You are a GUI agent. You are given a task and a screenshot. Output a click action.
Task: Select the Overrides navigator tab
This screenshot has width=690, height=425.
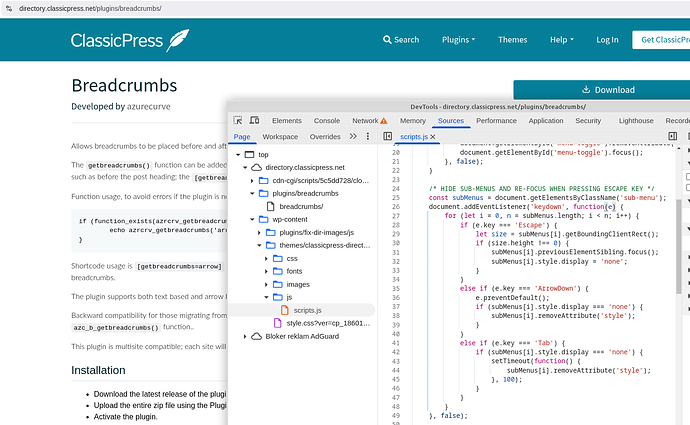coord(325,137)
